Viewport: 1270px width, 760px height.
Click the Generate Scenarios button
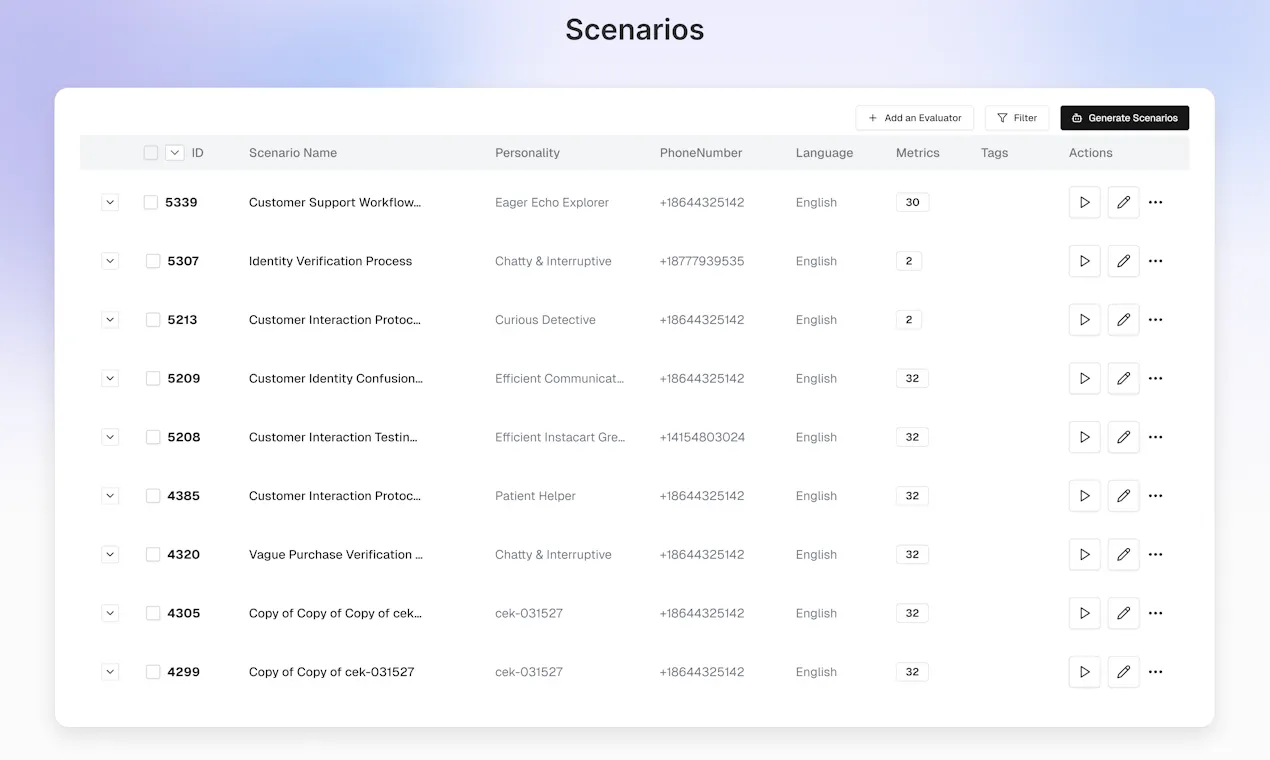click(x=1124, y=118)
